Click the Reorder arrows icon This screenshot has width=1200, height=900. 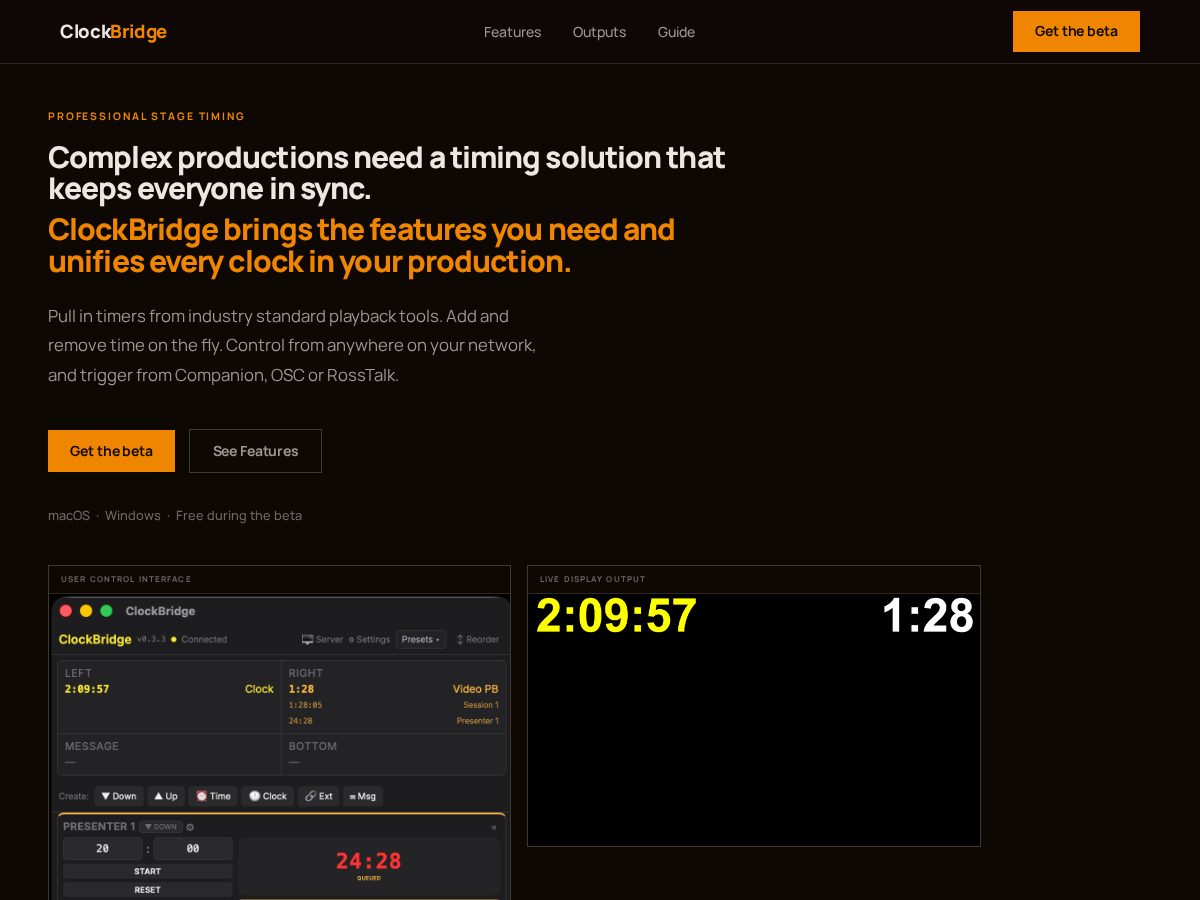(x=460, y=639)
